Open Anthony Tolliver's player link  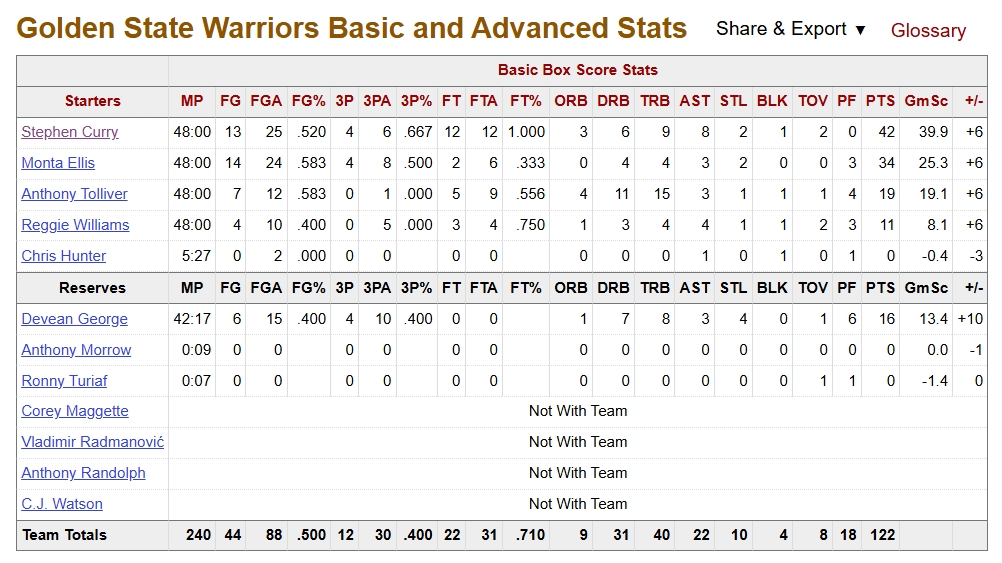(x=75, y=194)
